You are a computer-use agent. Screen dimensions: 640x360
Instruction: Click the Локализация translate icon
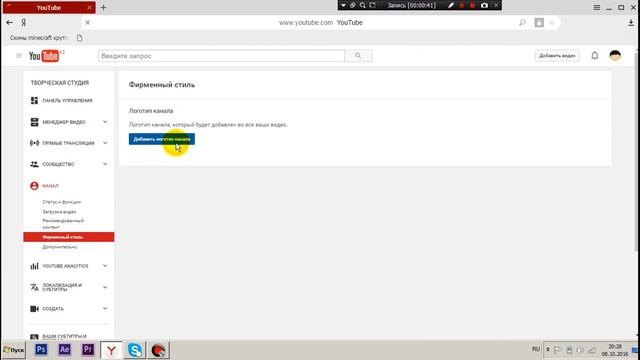pyautogui.click(x=34, y=287)
